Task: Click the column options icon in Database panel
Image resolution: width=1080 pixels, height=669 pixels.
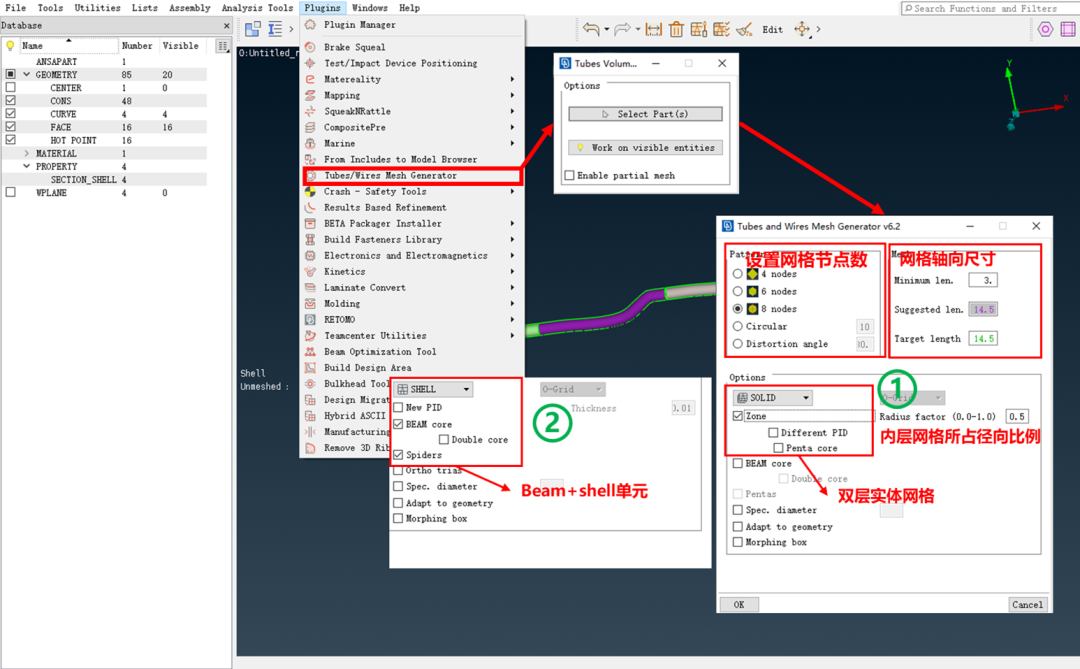Action: coord(222,46)
